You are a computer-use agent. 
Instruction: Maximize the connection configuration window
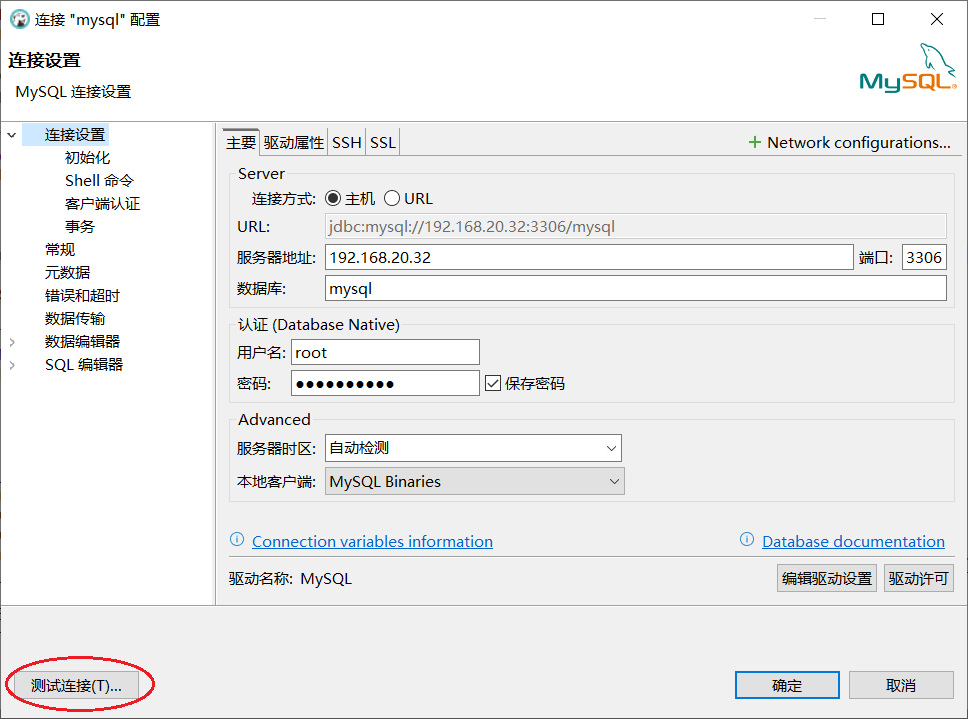(x=878, y=19)
